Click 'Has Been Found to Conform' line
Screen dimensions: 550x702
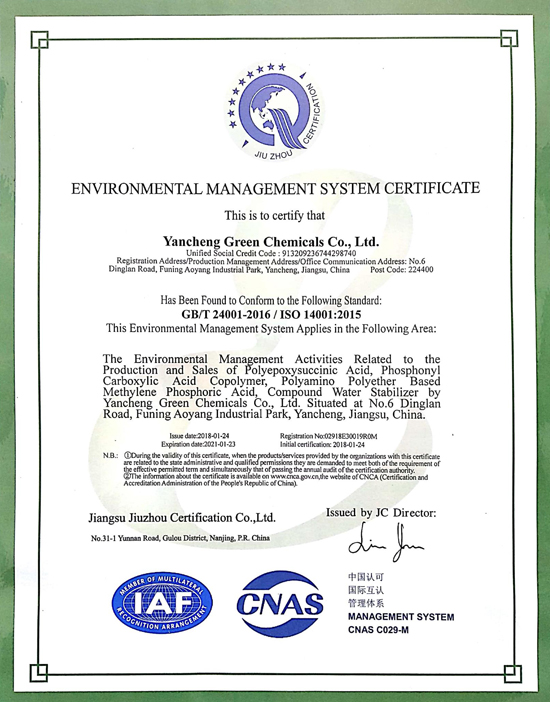271,300
